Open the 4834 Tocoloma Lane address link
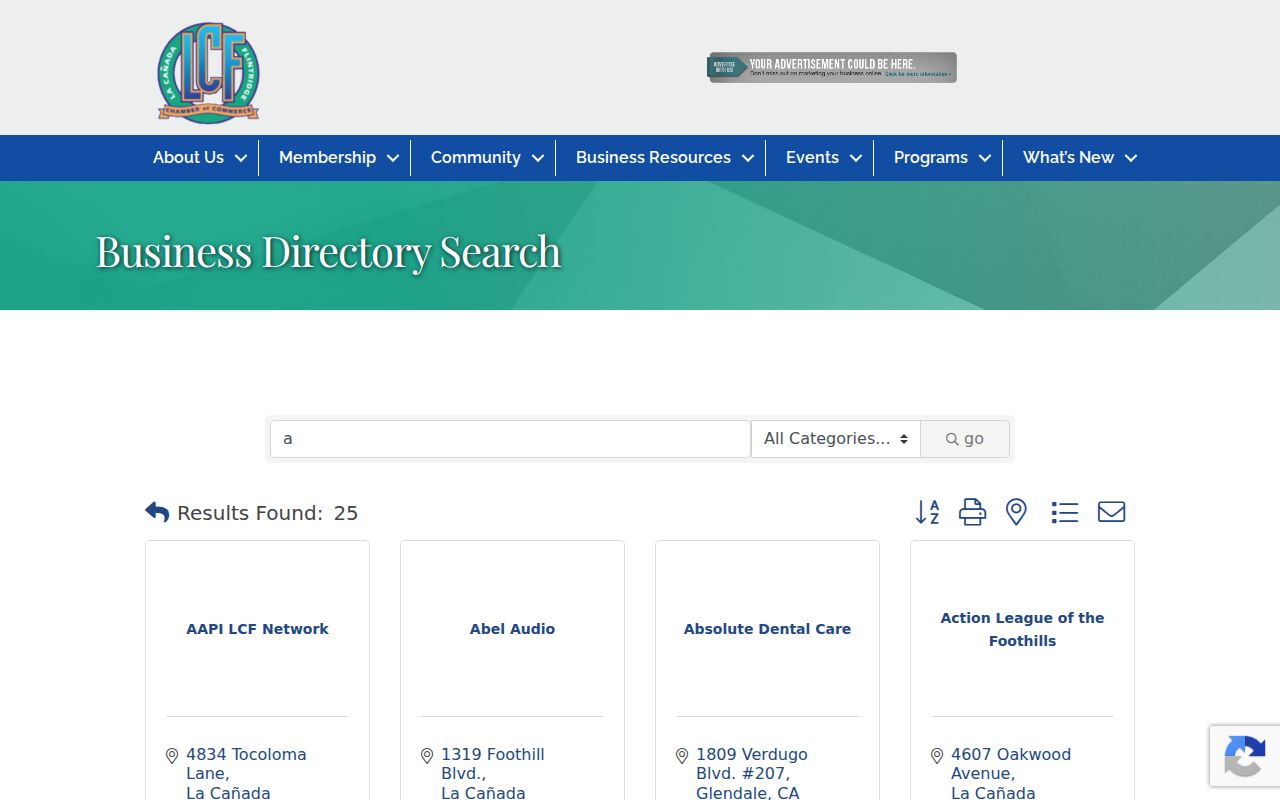1280x800 pixels. pos(246,773)
